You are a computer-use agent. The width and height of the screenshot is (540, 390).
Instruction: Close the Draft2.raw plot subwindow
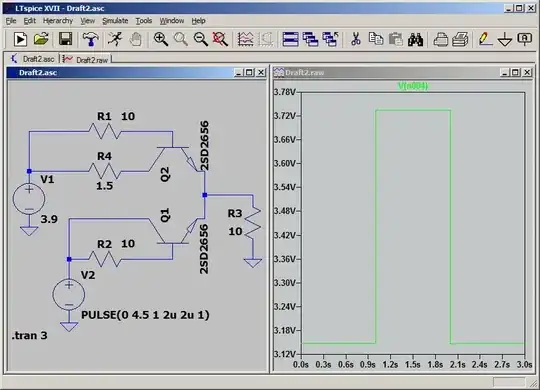click(527, 73)
